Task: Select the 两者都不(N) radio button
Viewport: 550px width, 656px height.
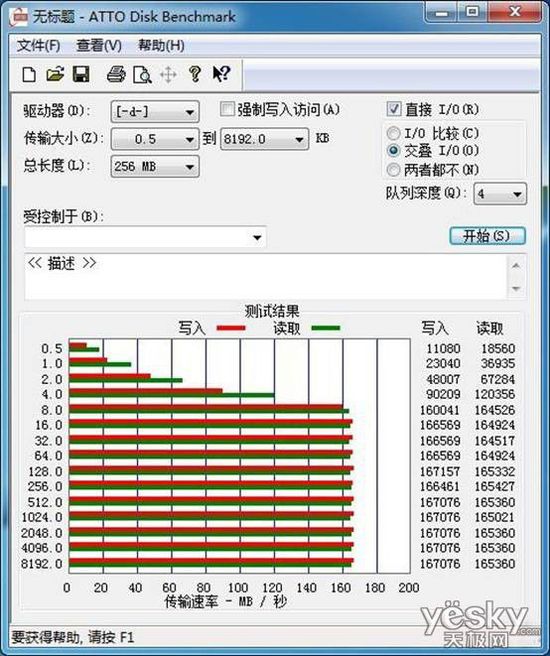Action: [393, 170]
